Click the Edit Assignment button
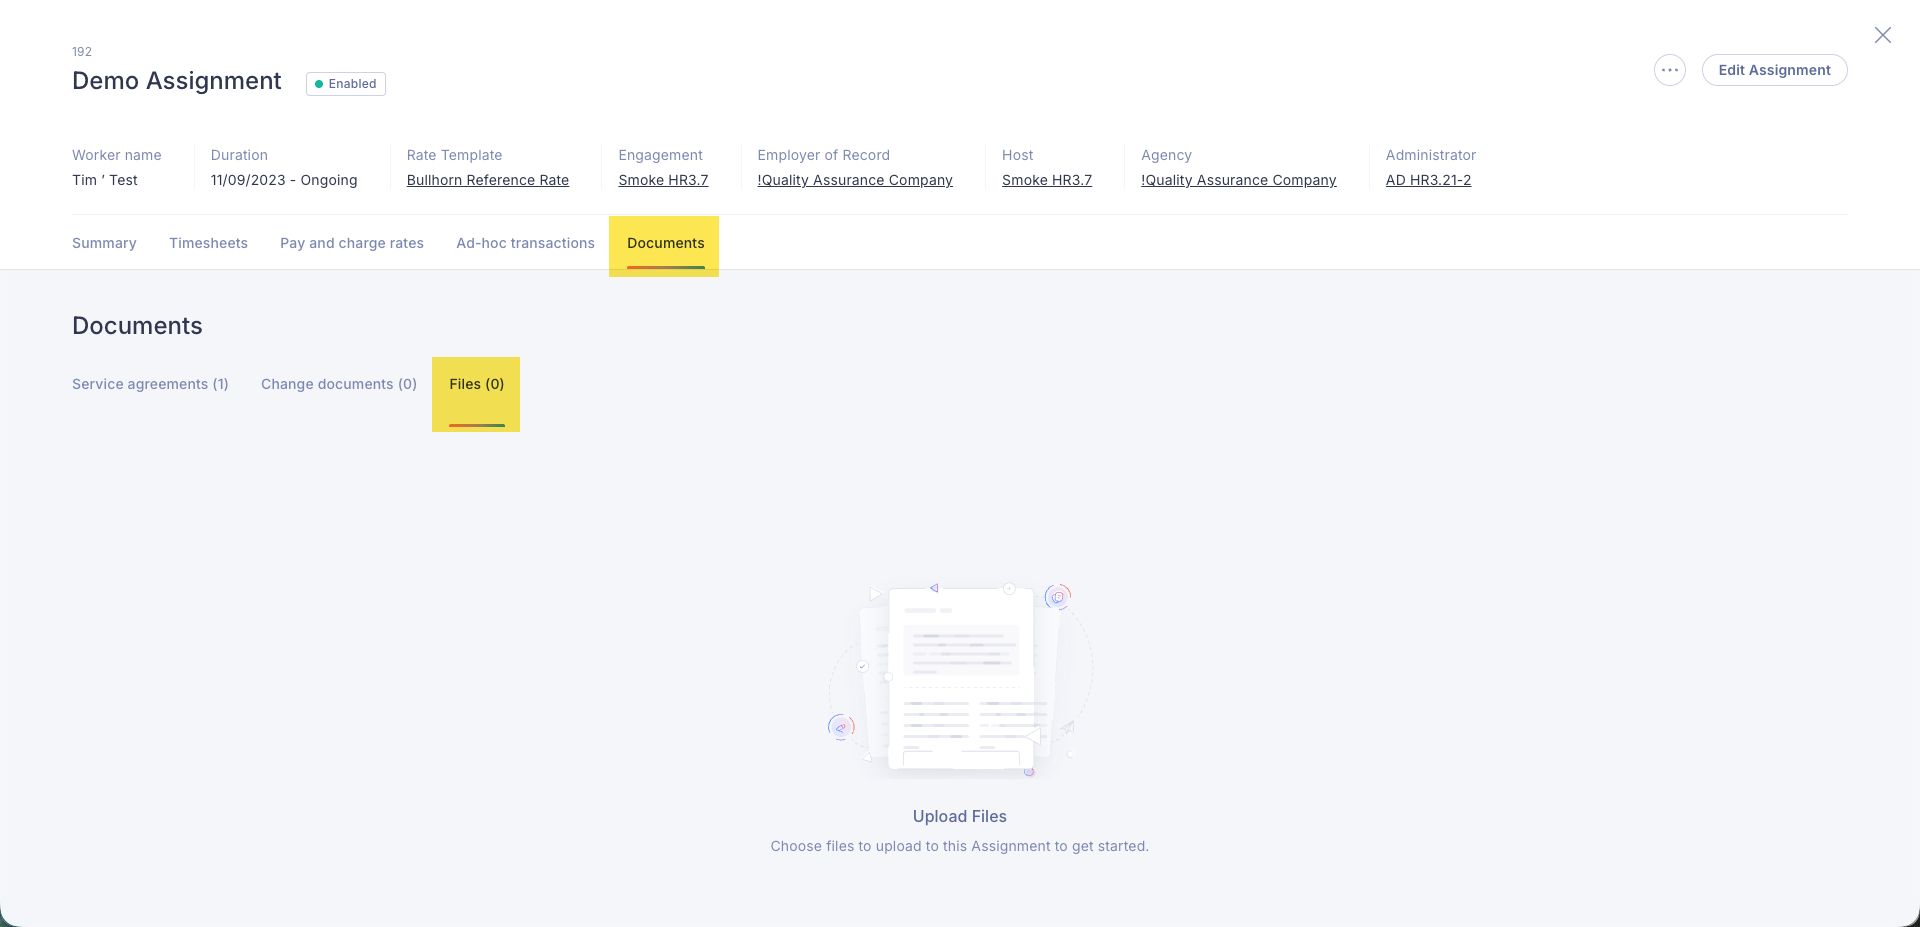Image resolution: width=1920 pixels, height=927 pixels. (x=1774, y=70)
